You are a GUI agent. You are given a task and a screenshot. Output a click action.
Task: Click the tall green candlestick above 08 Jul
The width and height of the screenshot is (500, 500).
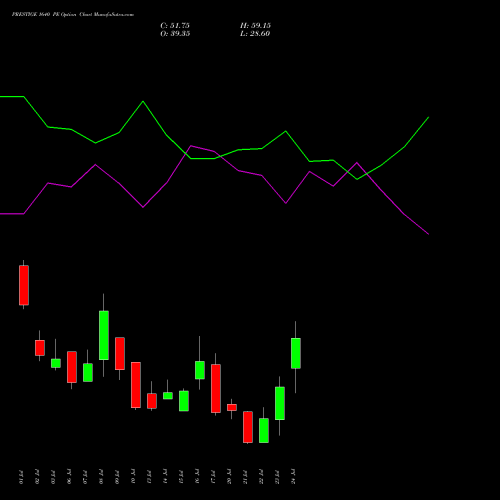click(x=104, y=335)
